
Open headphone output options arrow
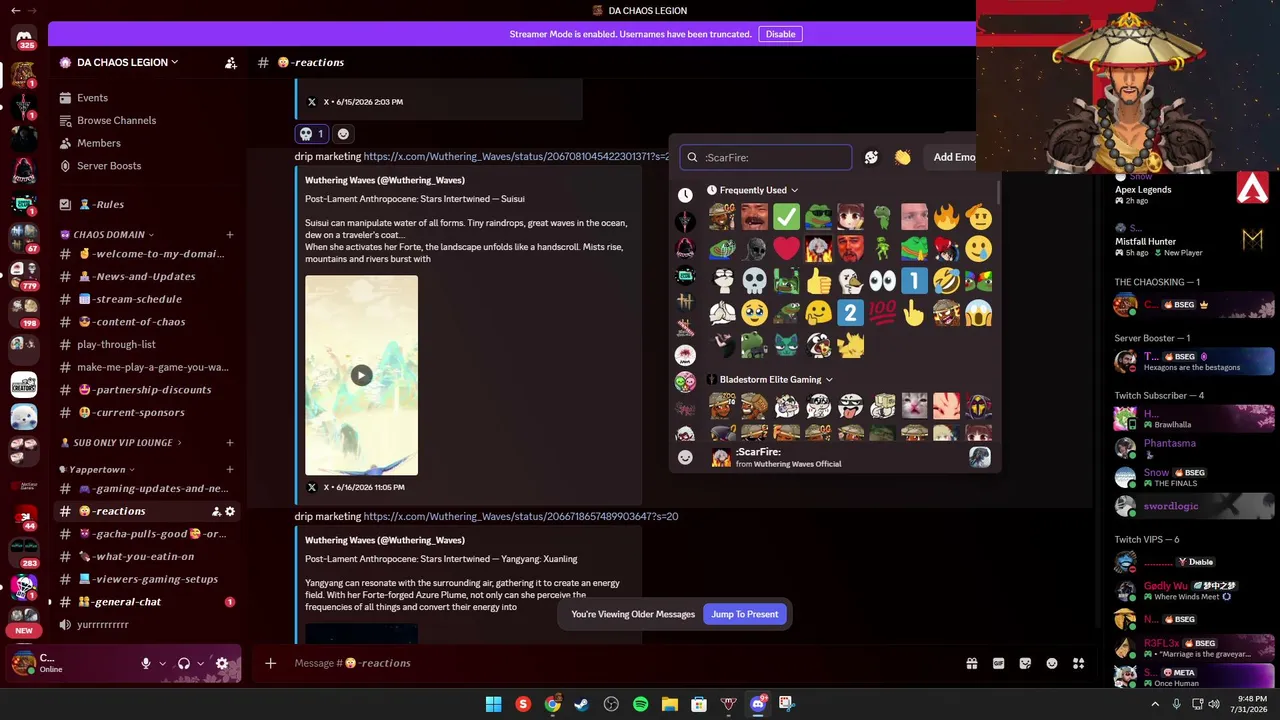200,663
